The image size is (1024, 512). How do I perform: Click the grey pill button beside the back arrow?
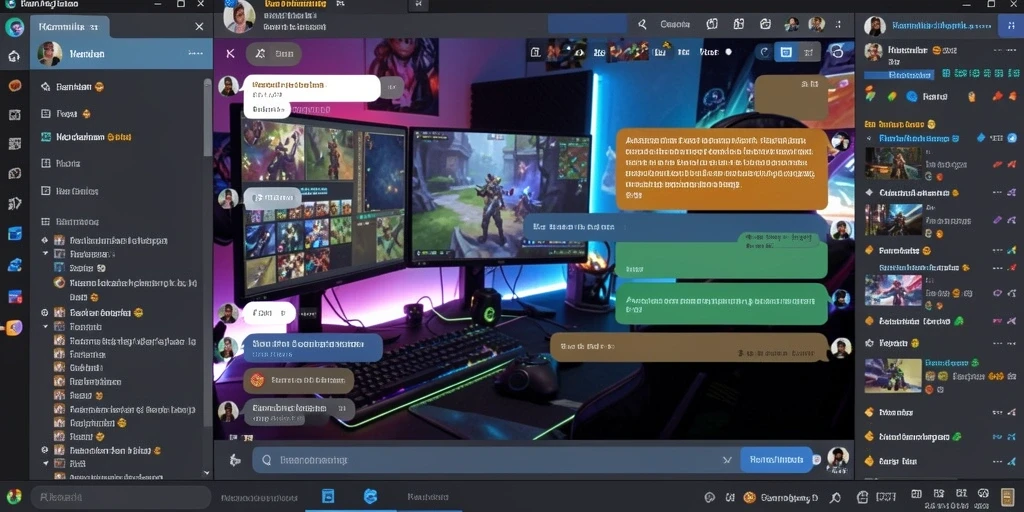click(x=274, y=54)
